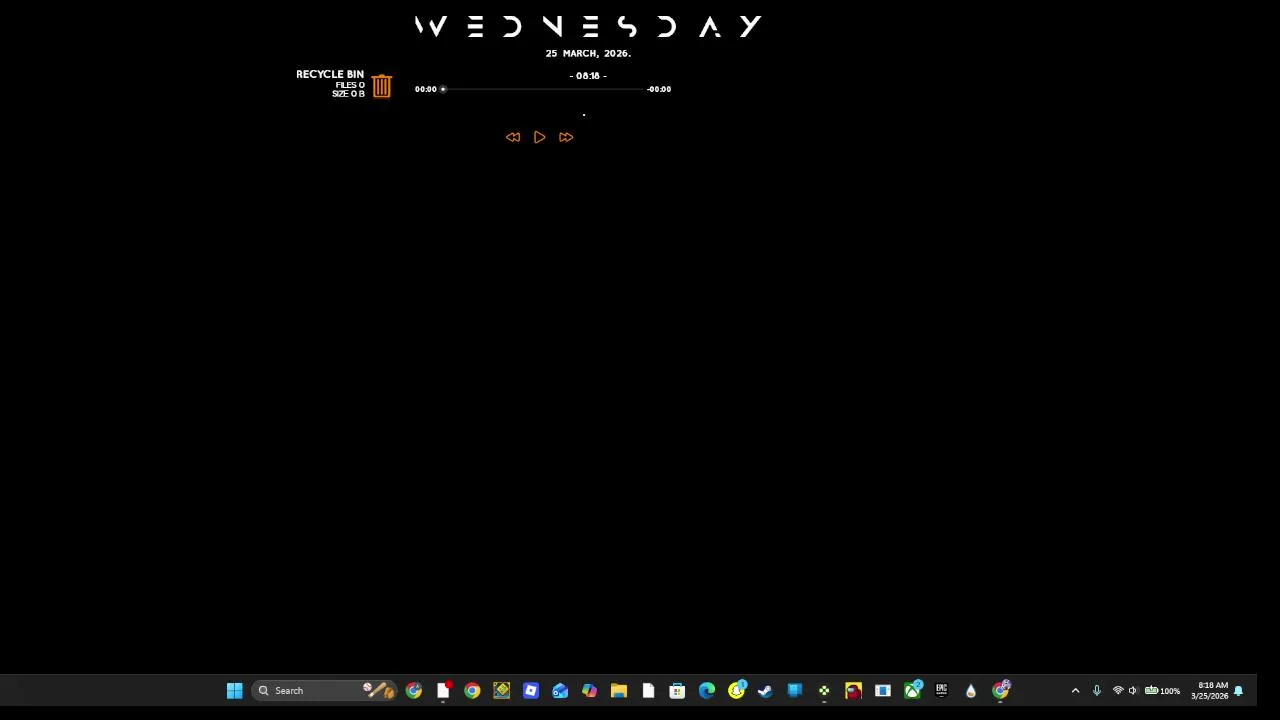Open Outlook from the taskbar

tap(560, 690)
